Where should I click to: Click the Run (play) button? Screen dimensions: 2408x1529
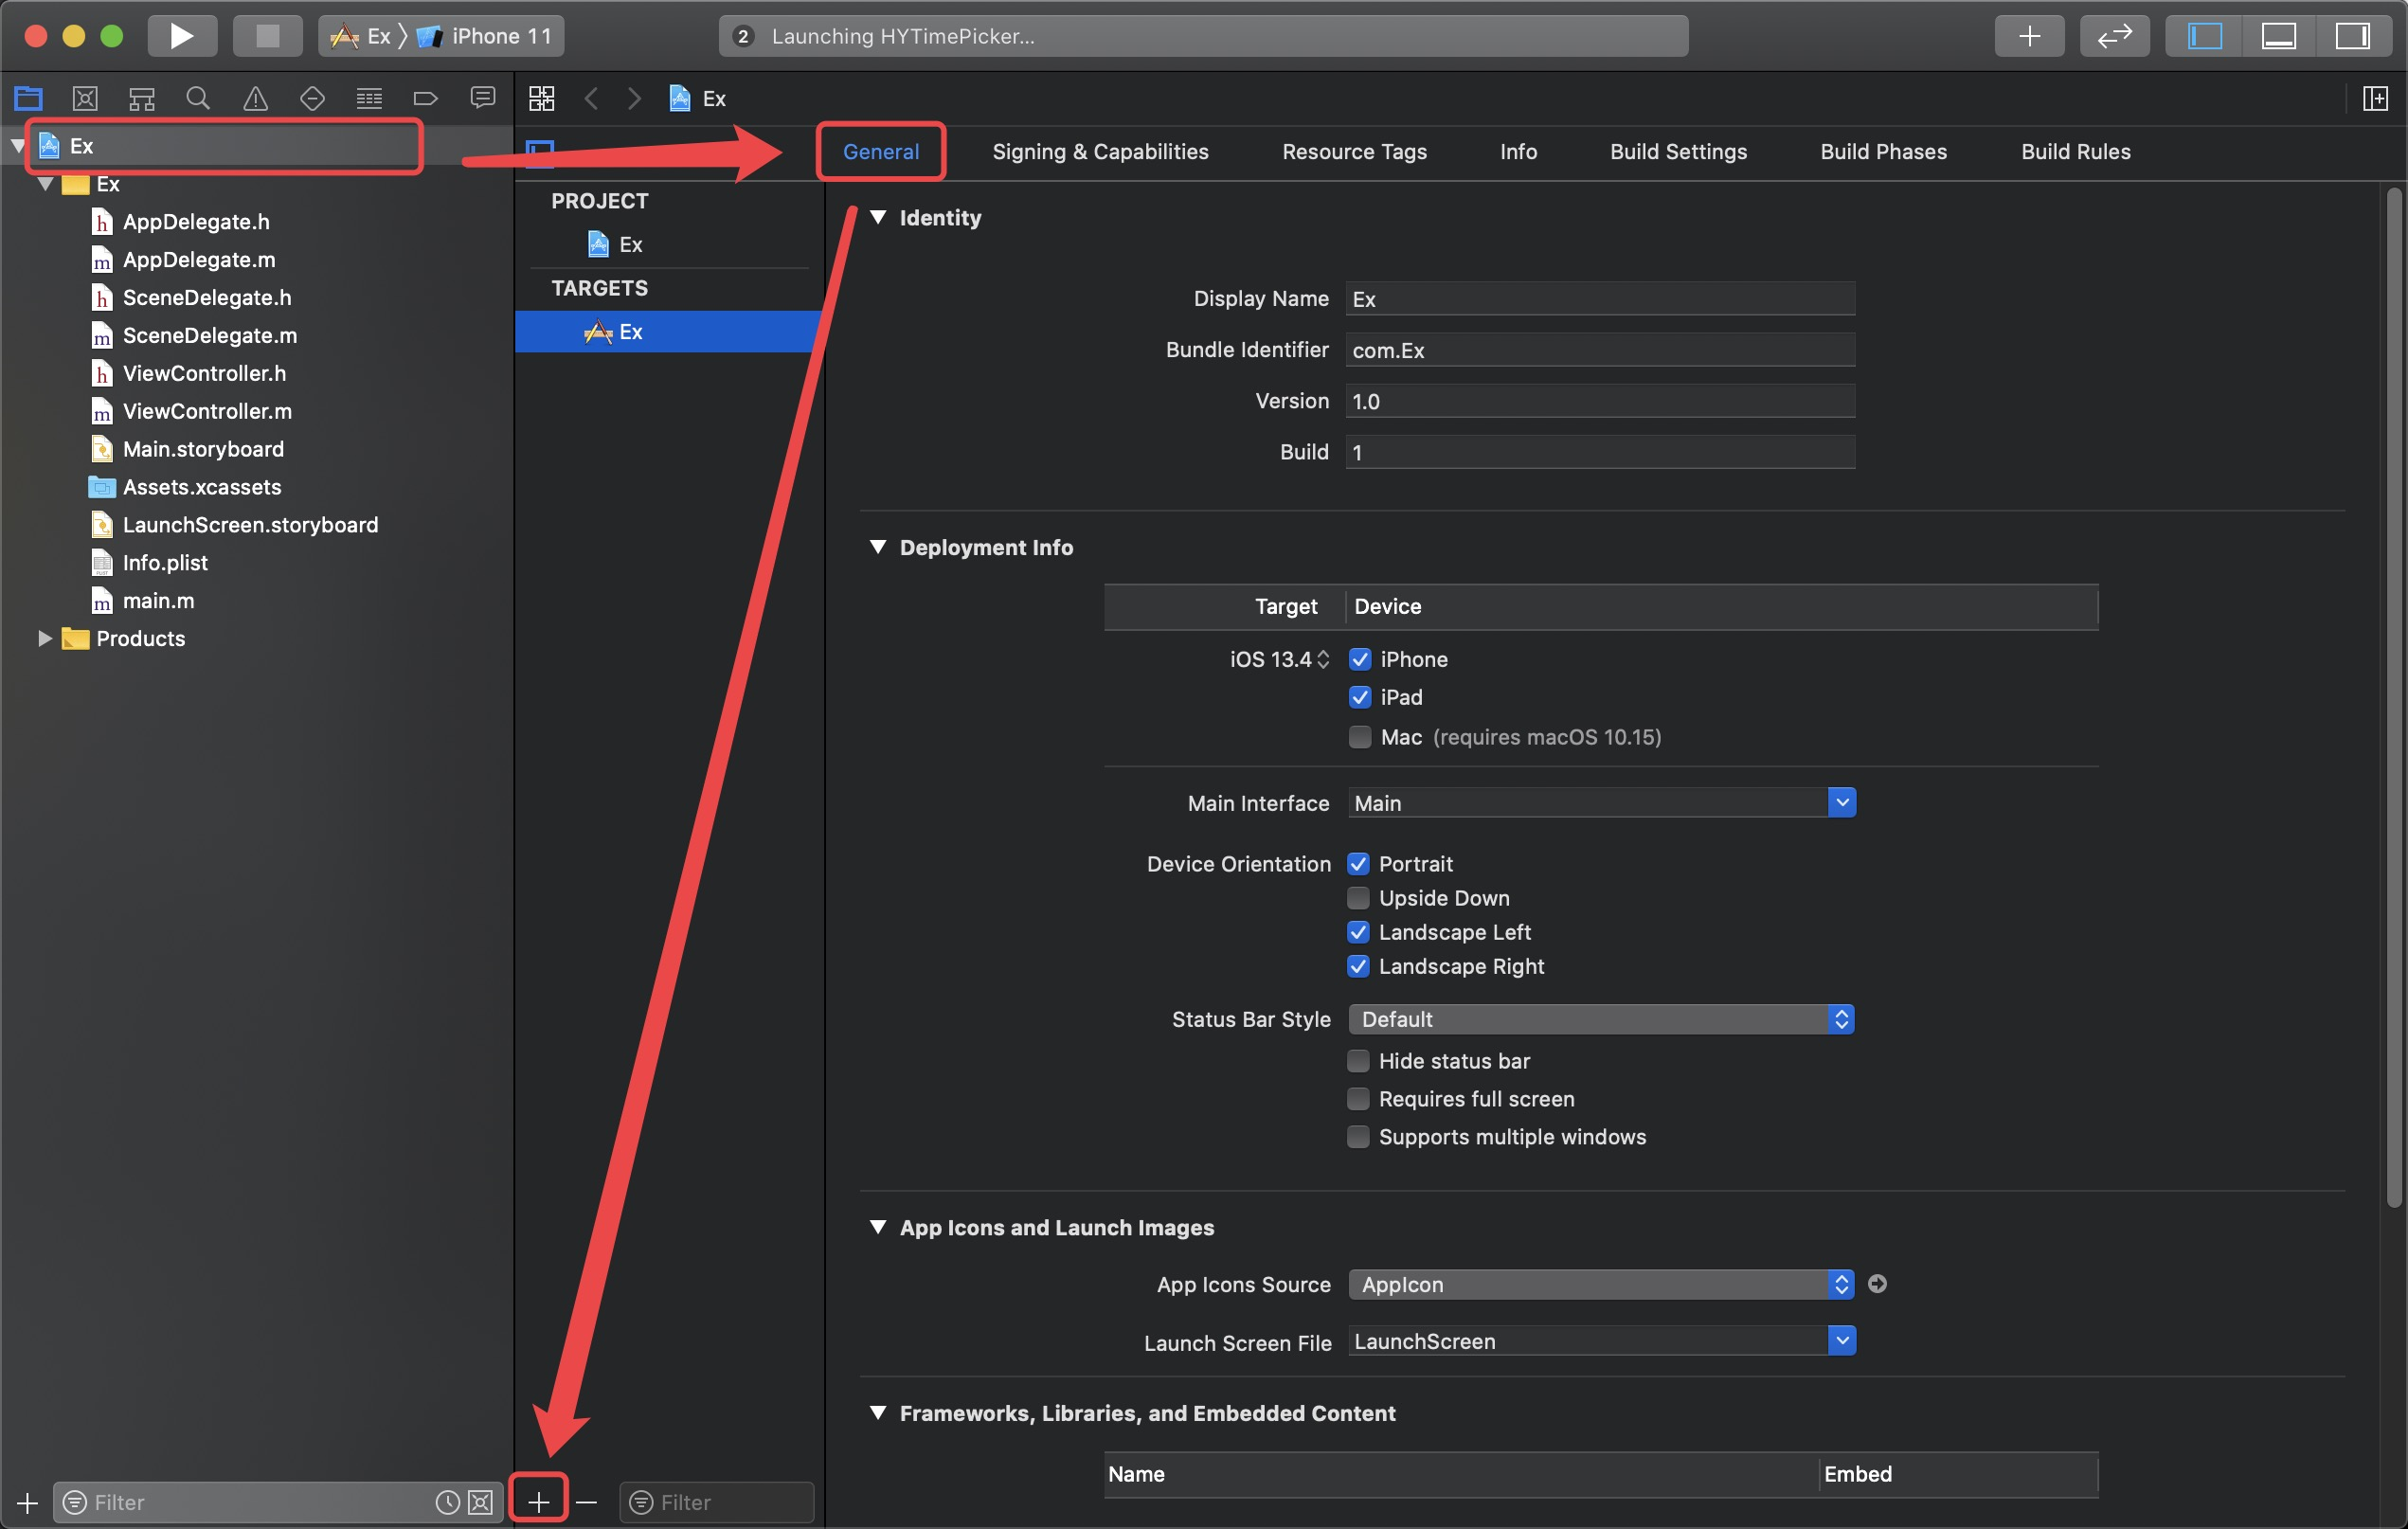(181, 36)
